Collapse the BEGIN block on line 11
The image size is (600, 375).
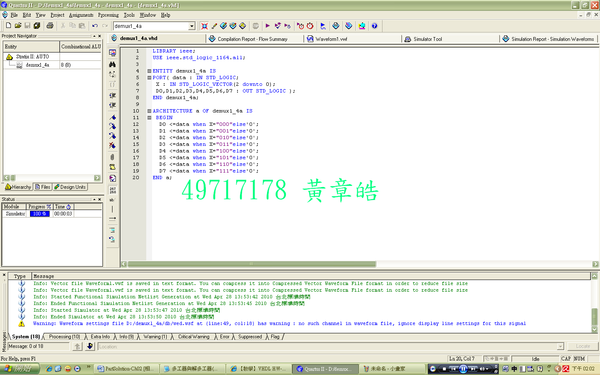tap(149, 117)
